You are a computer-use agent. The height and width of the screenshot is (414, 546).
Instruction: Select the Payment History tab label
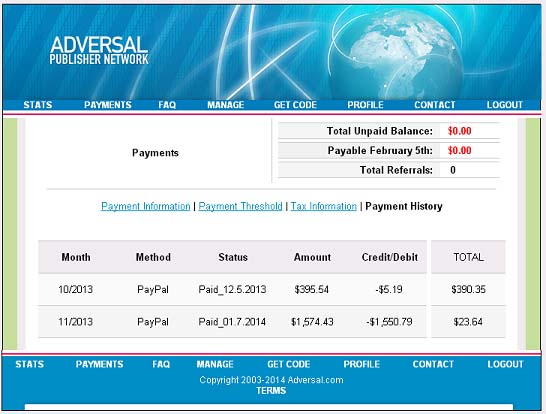pos(404,206)
